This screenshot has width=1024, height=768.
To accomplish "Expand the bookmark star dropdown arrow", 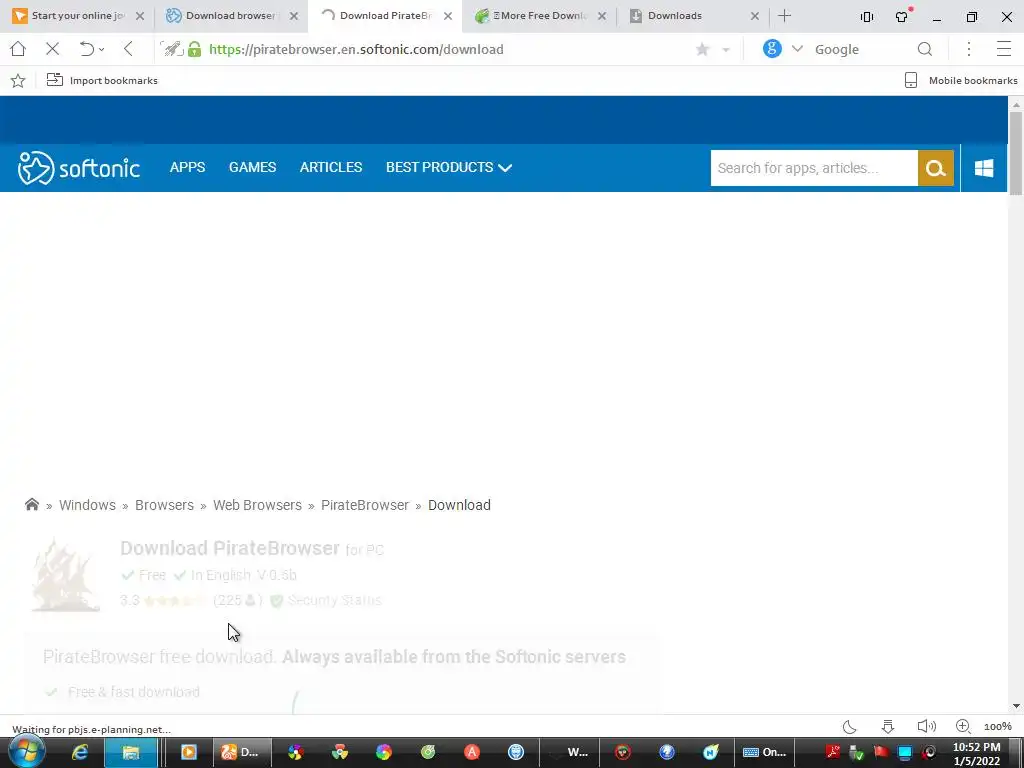I will tap(726, 50).
